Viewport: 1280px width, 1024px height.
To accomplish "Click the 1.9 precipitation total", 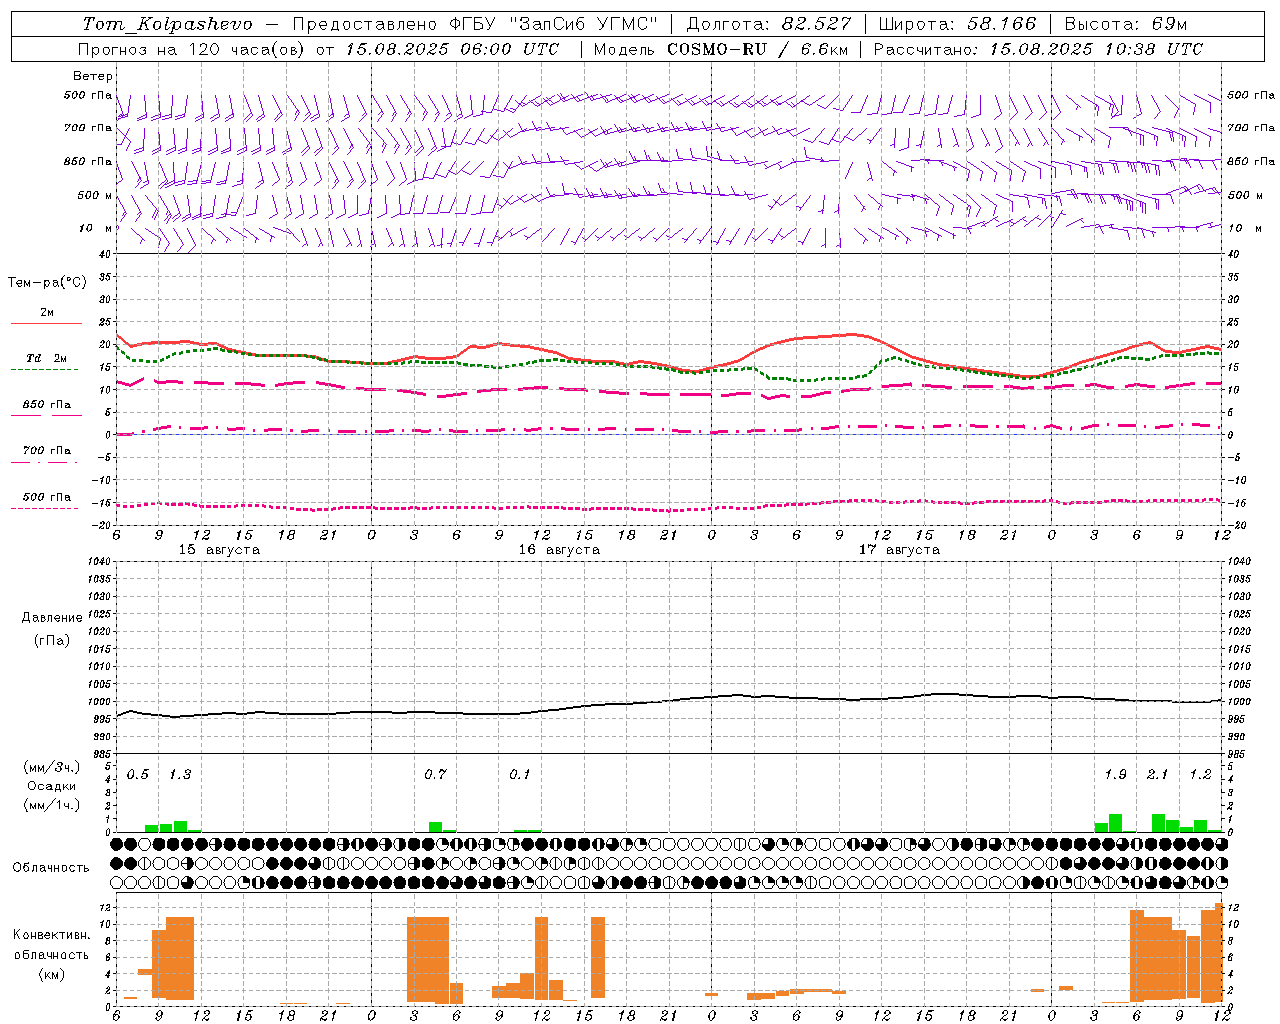I will point(1115,775).
